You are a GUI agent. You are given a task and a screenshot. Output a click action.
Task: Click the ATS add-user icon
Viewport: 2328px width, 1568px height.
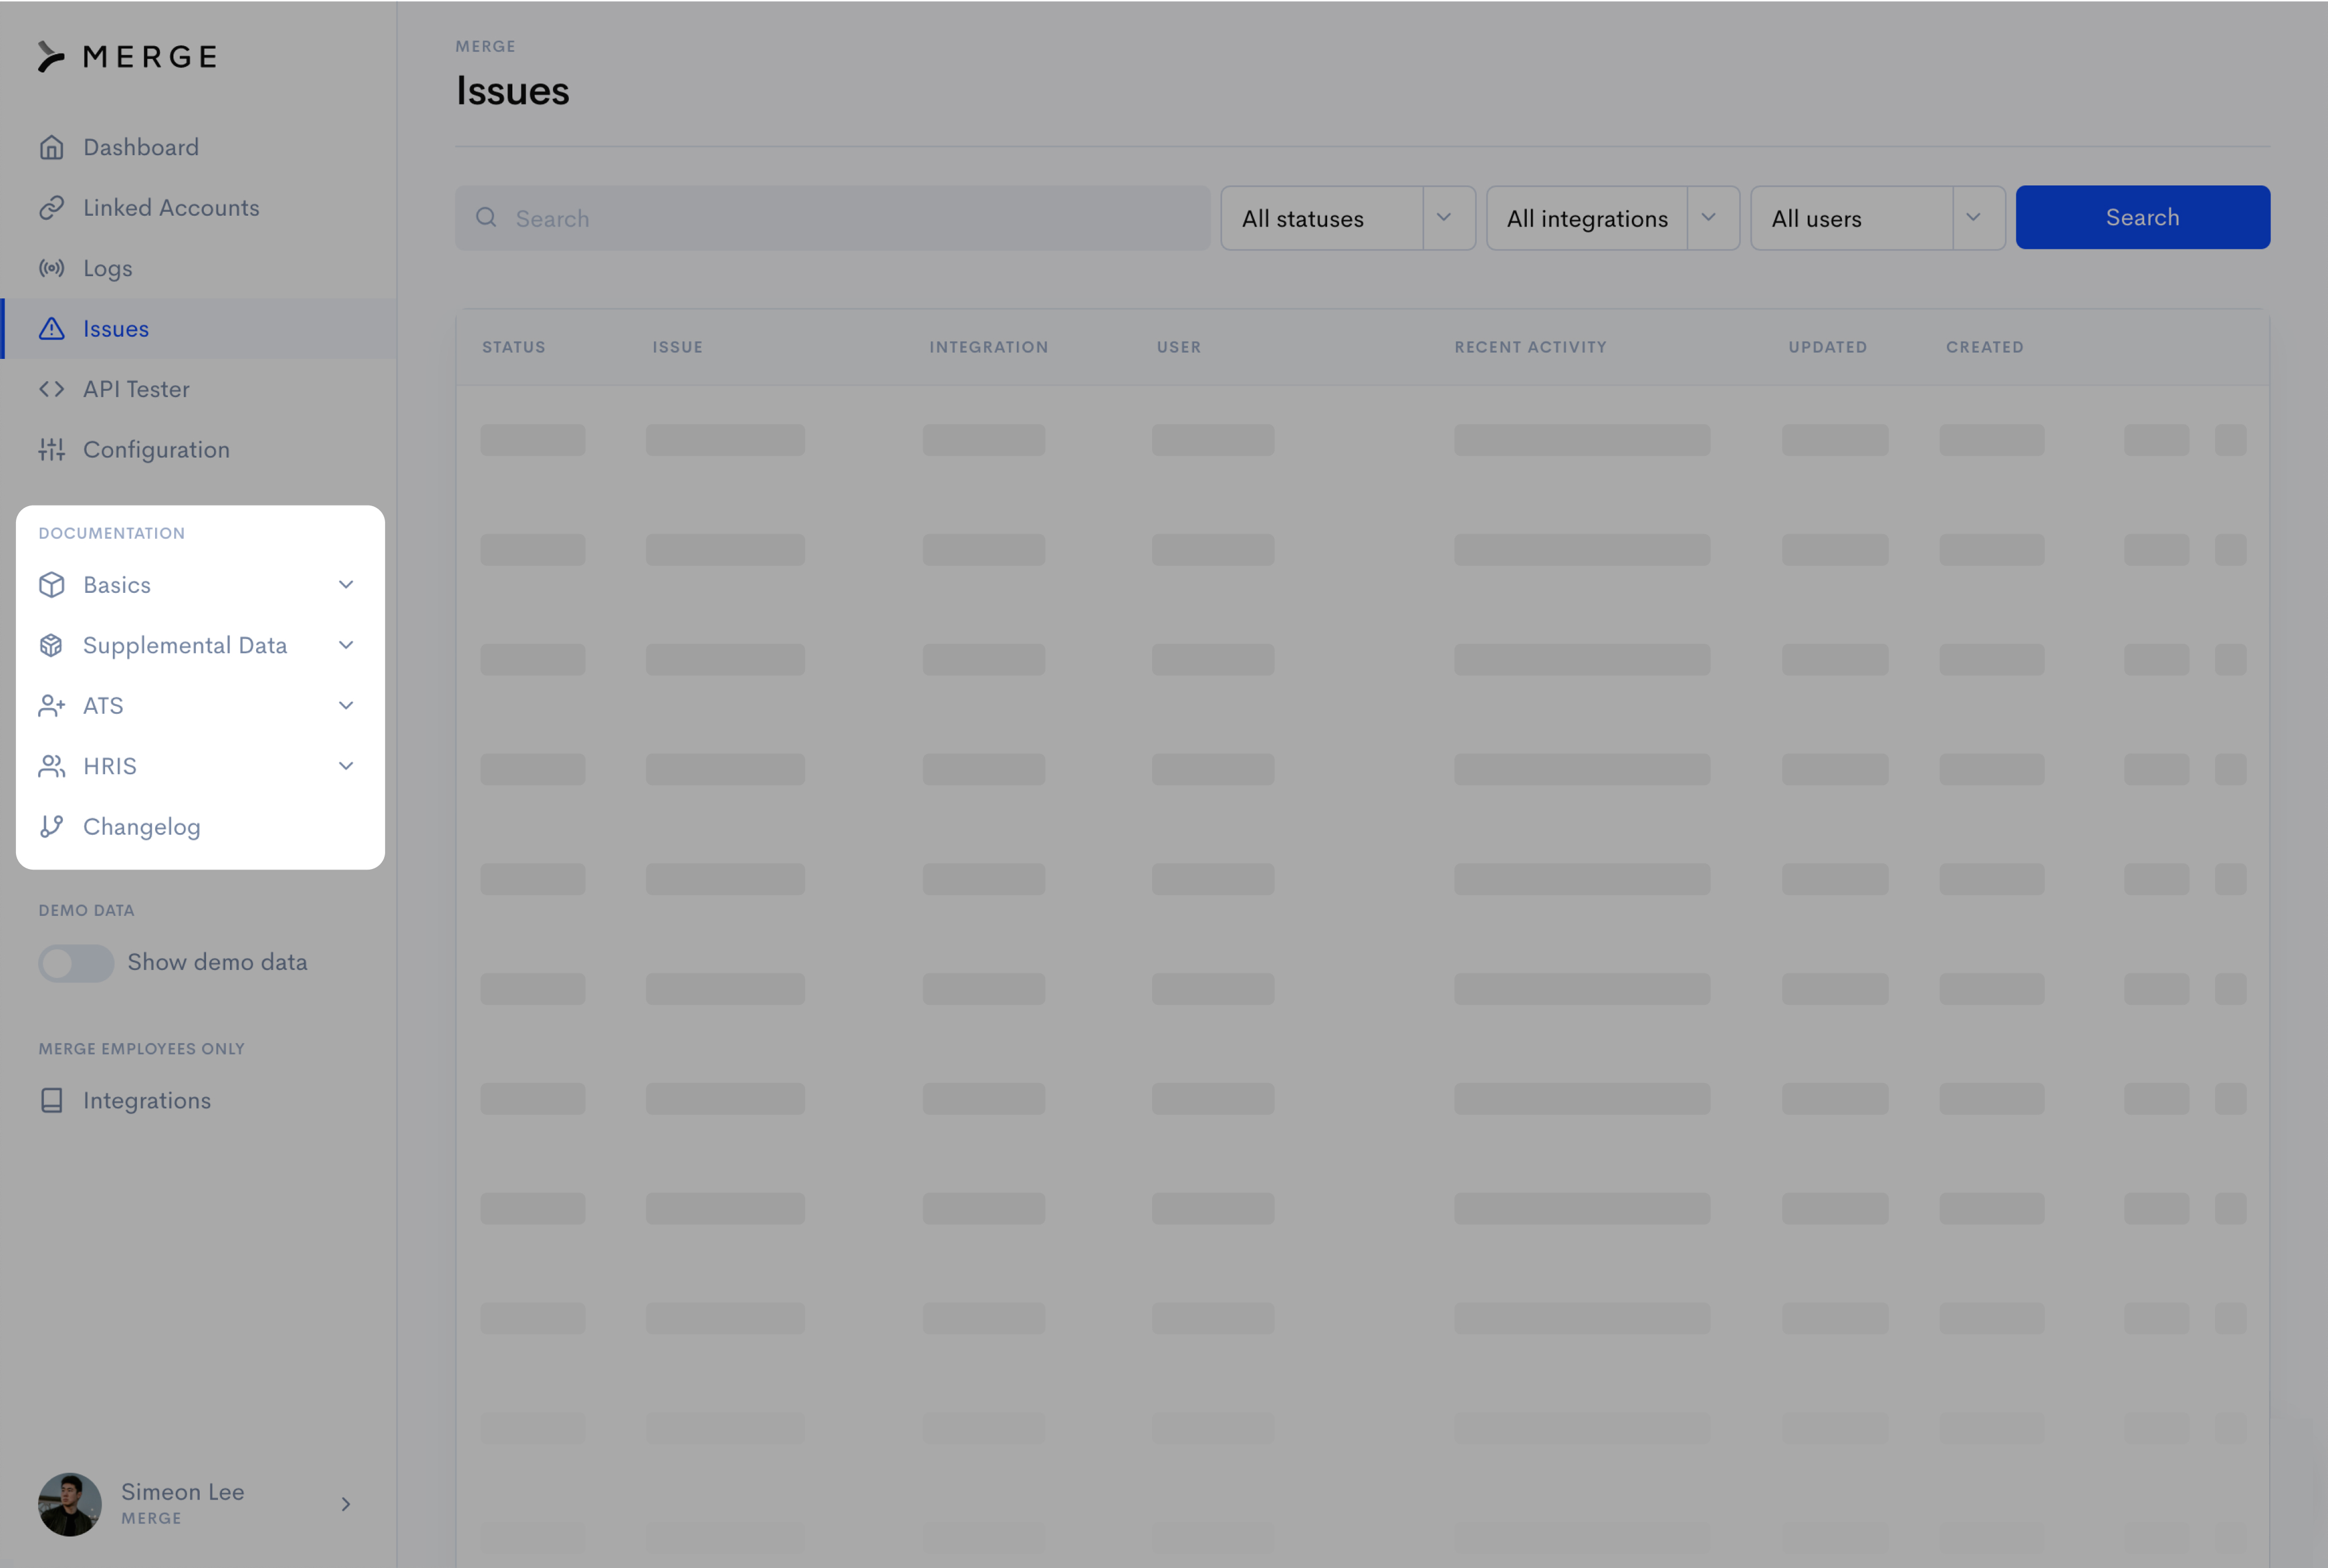click(52, 706)
